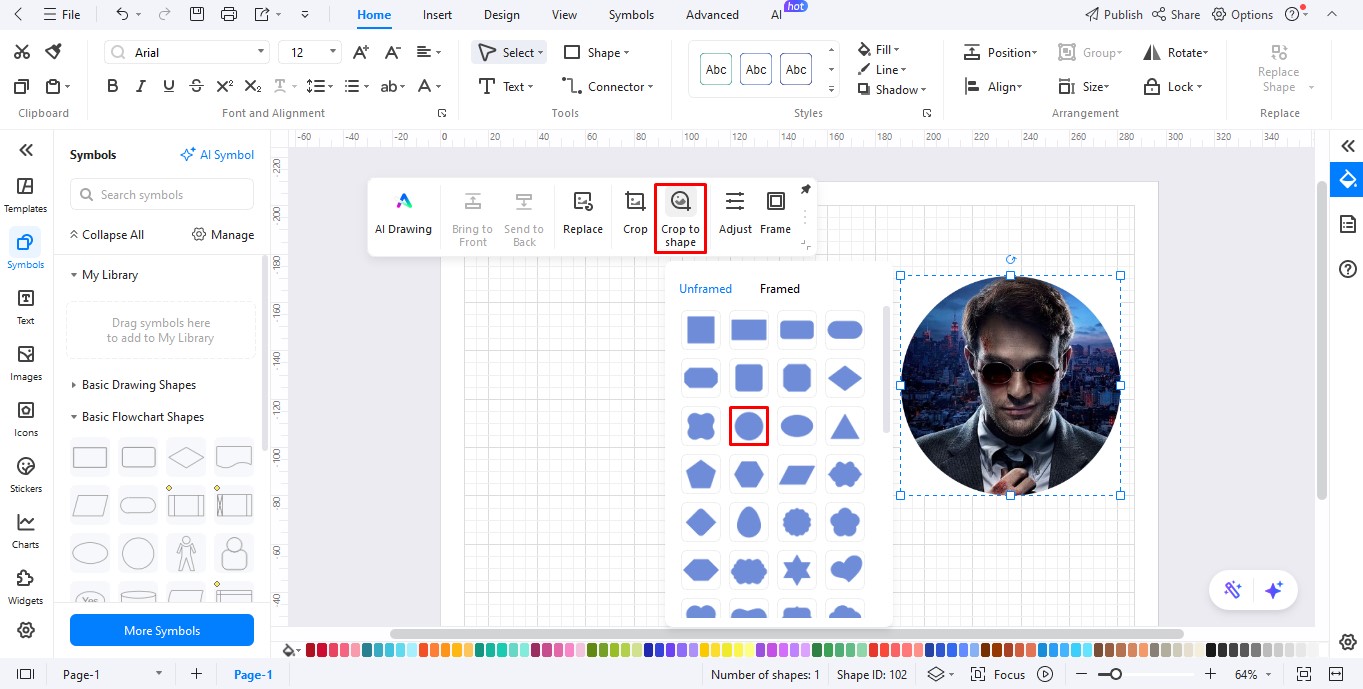1363x689 pixels.
Task: Choose the circle crop shape
Action: point(749,426)
